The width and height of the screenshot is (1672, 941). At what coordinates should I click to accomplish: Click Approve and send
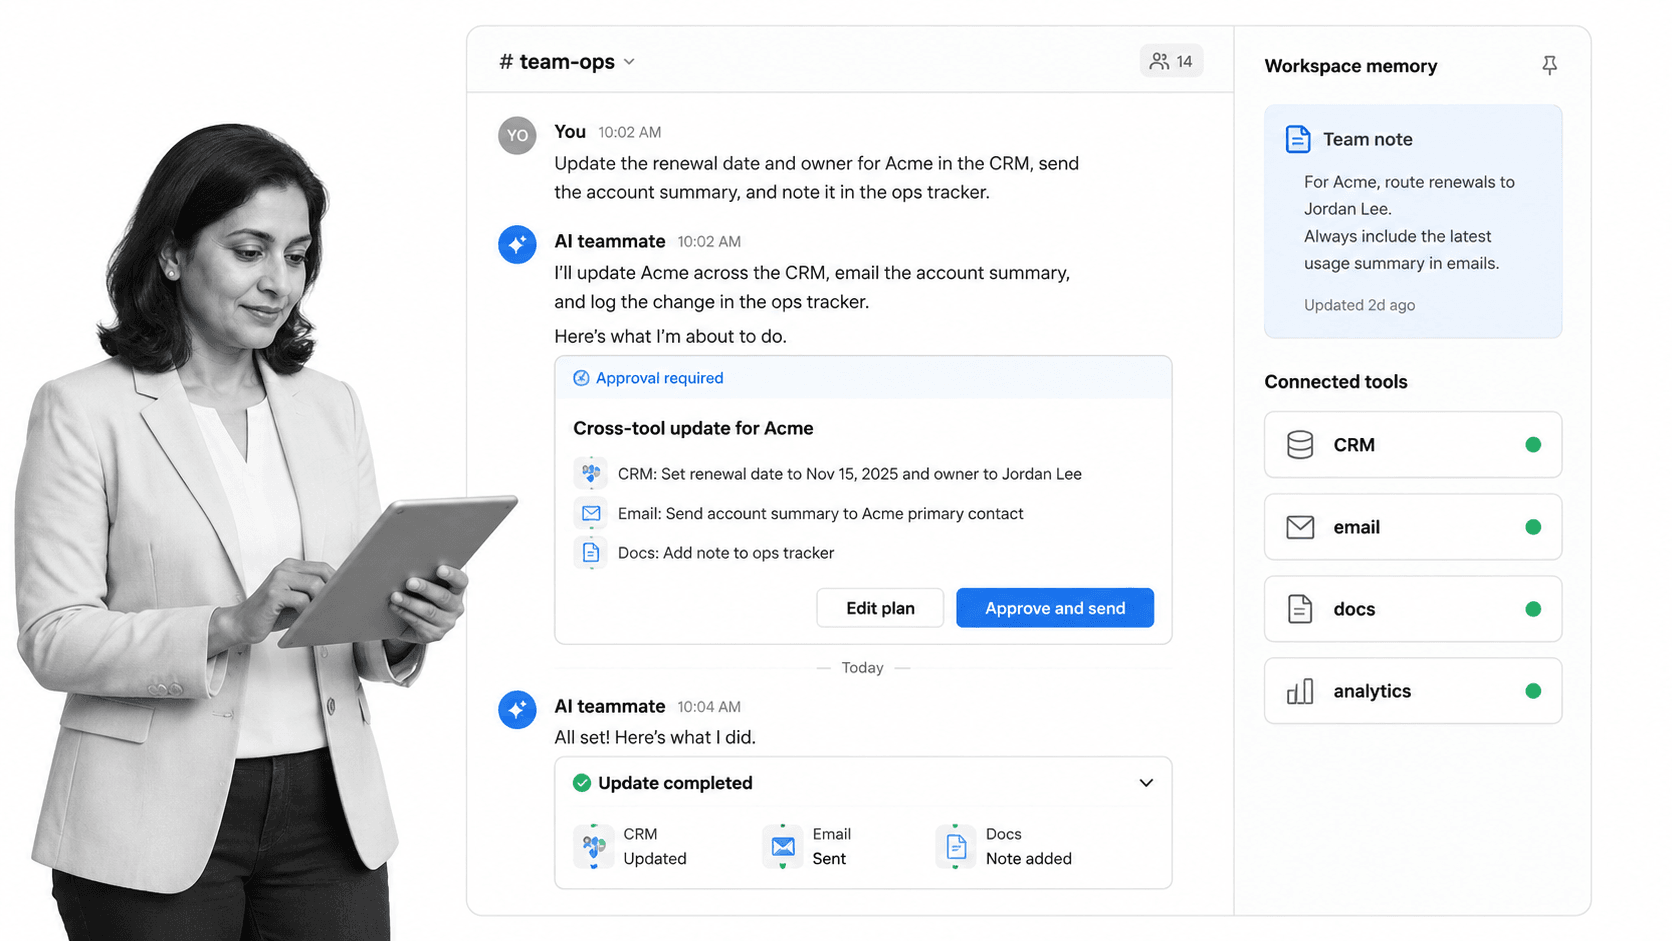point(1055,608)
